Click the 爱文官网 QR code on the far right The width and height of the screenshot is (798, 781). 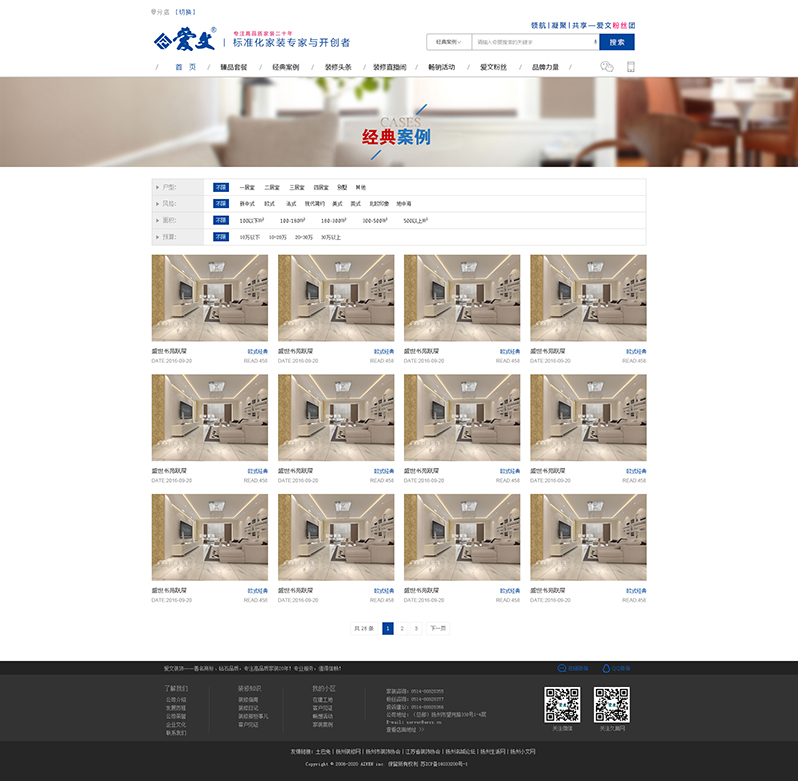611,704
